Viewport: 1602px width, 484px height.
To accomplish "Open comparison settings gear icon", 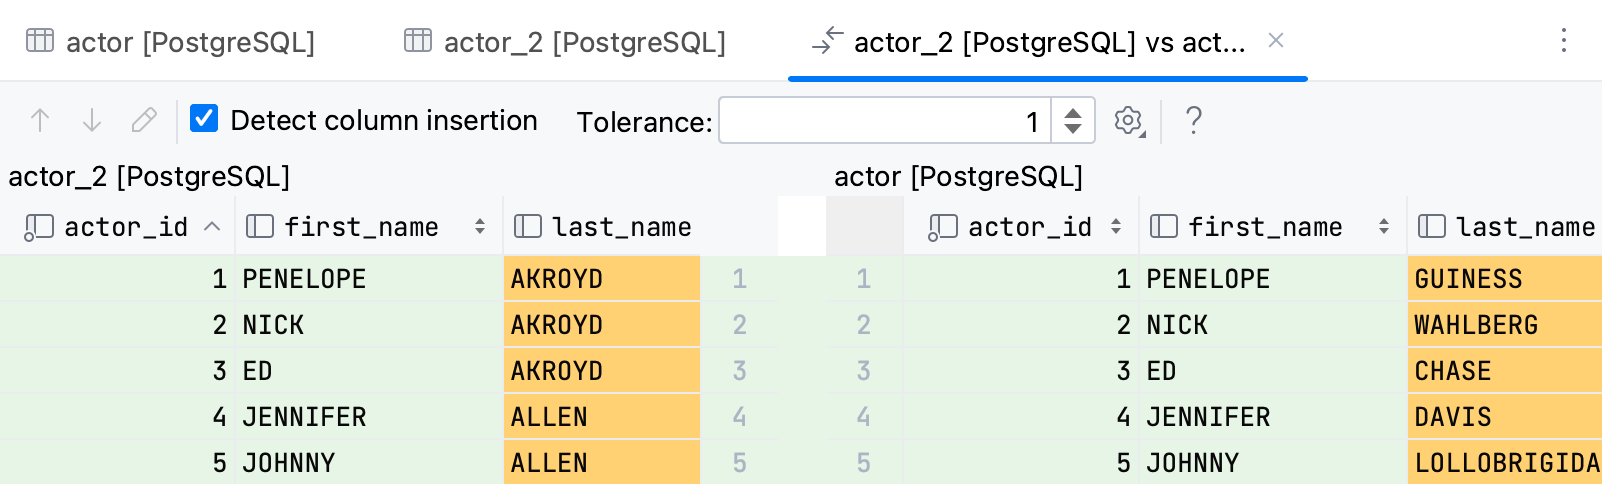I will (1129, 121).
